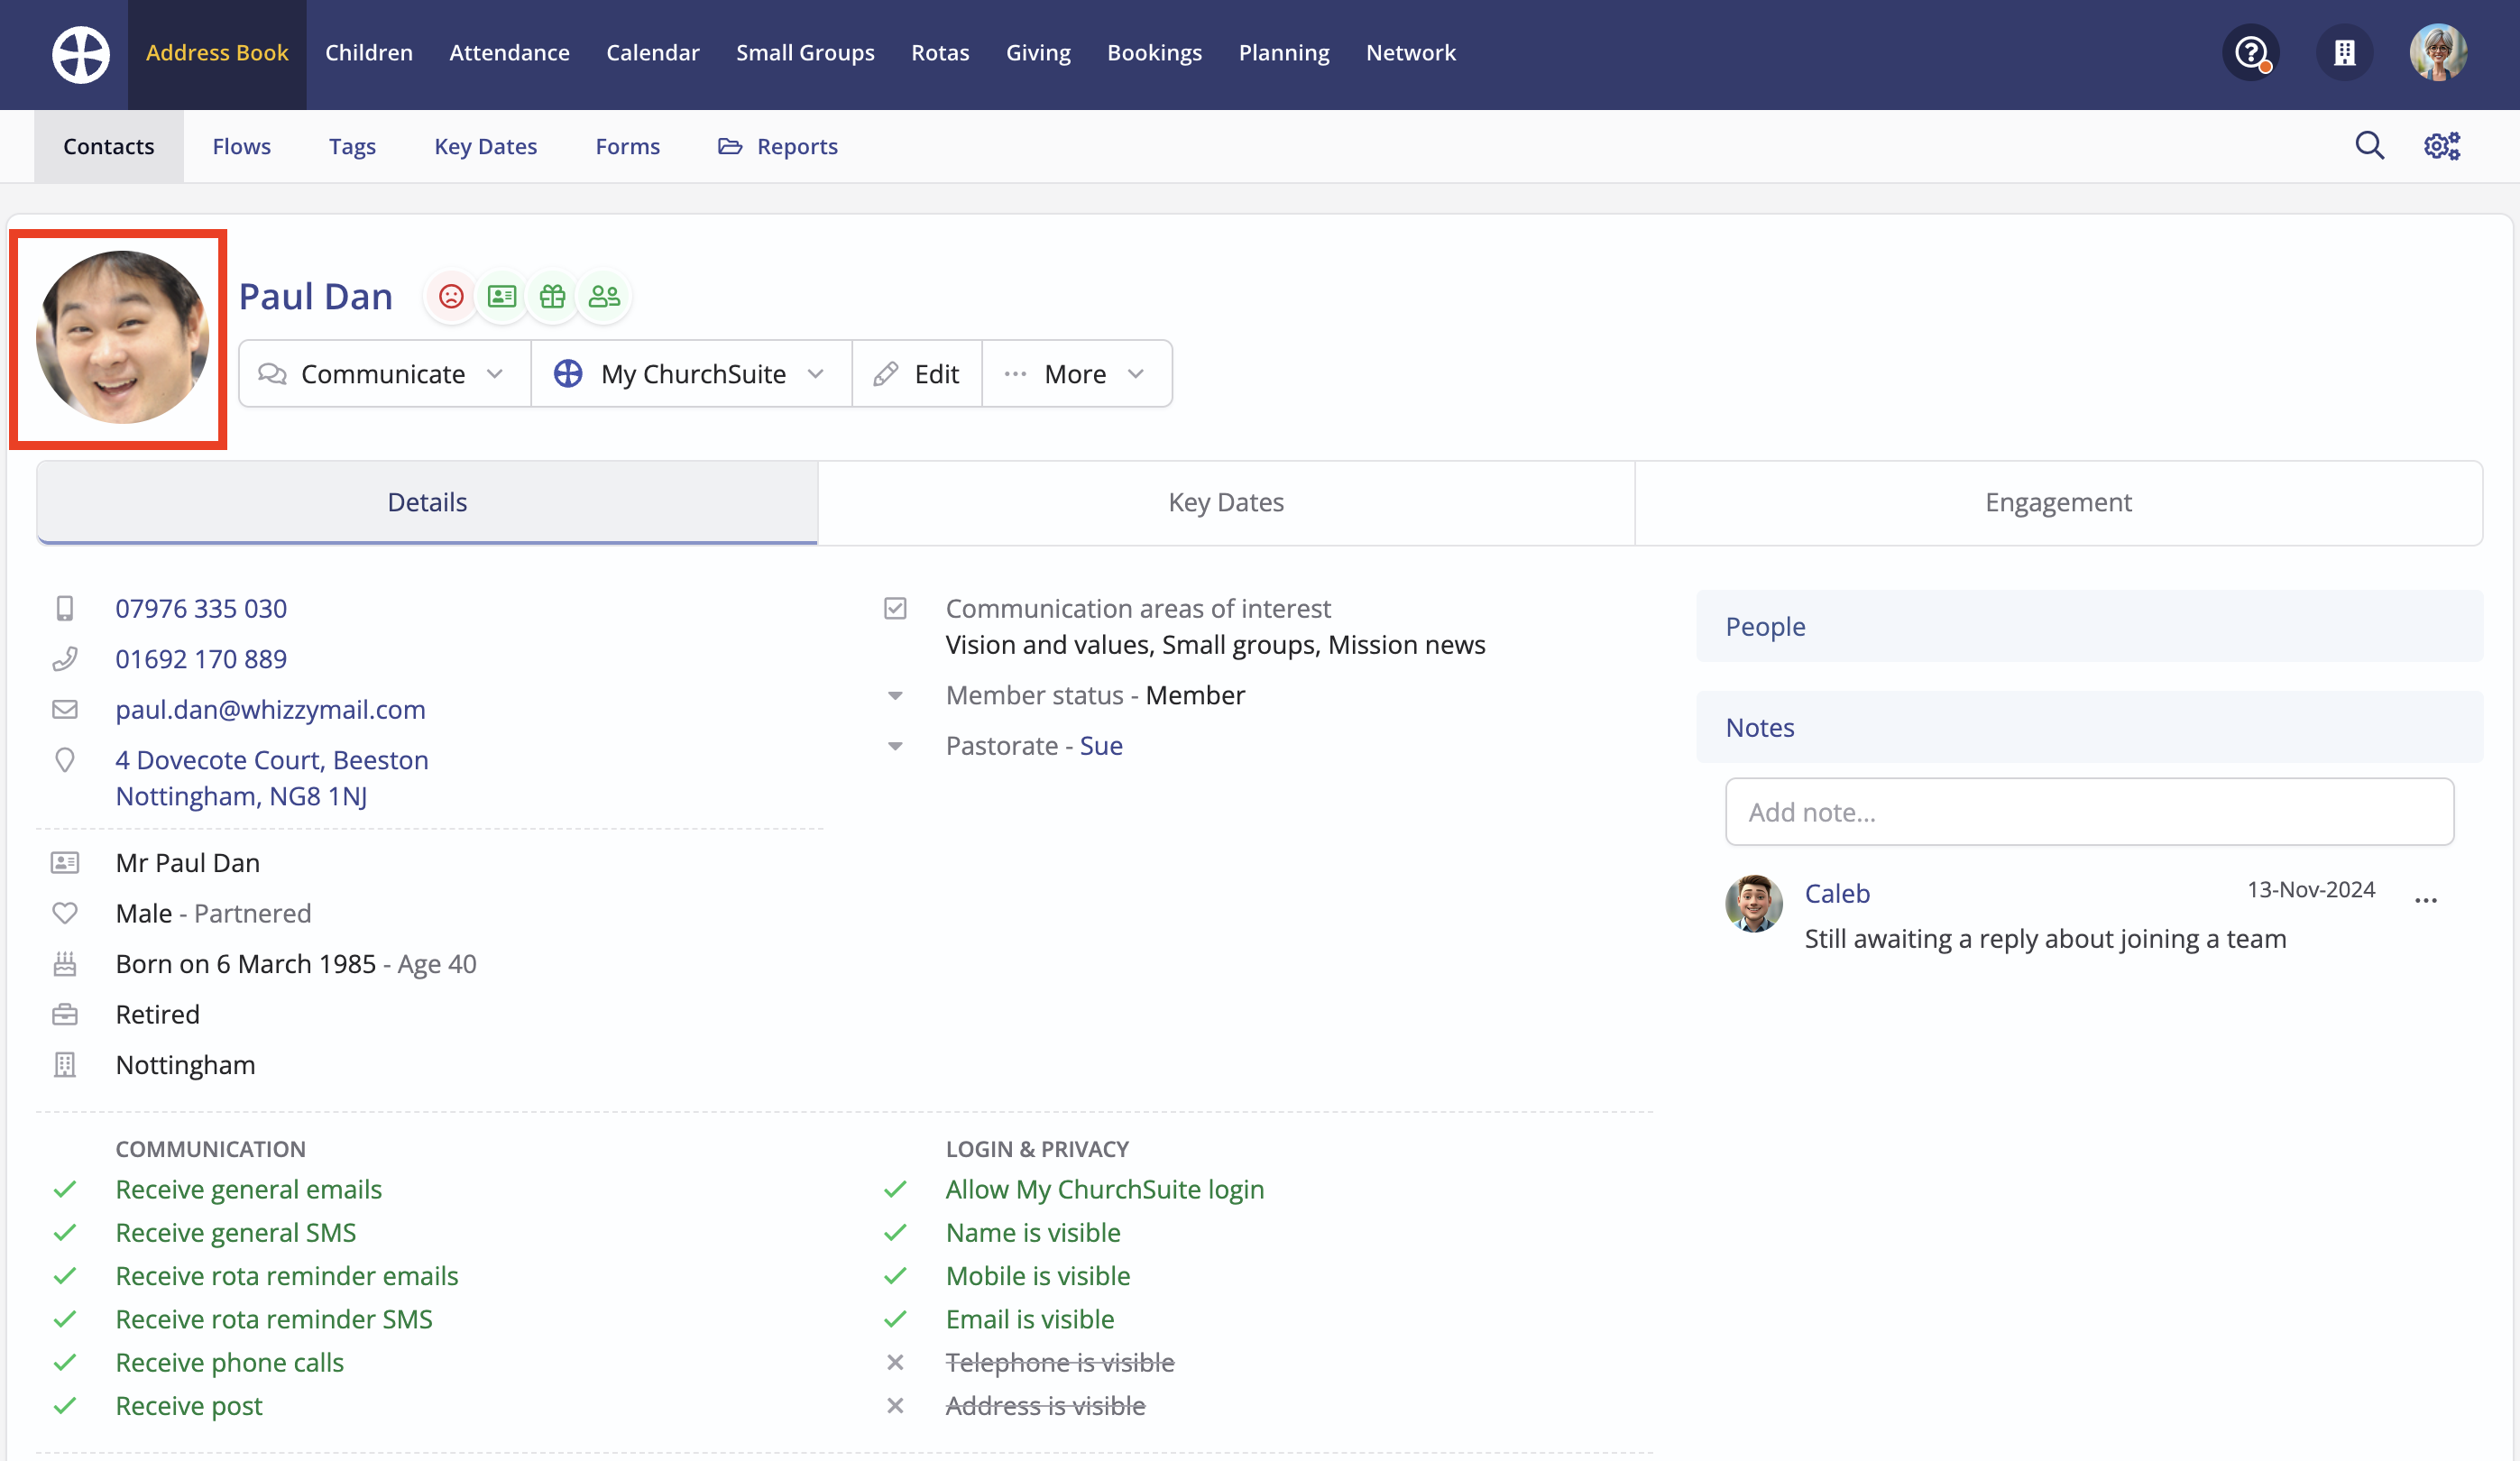2520x1461 pixels.
Task: Open the Network module
Action: coord(1411,53)
